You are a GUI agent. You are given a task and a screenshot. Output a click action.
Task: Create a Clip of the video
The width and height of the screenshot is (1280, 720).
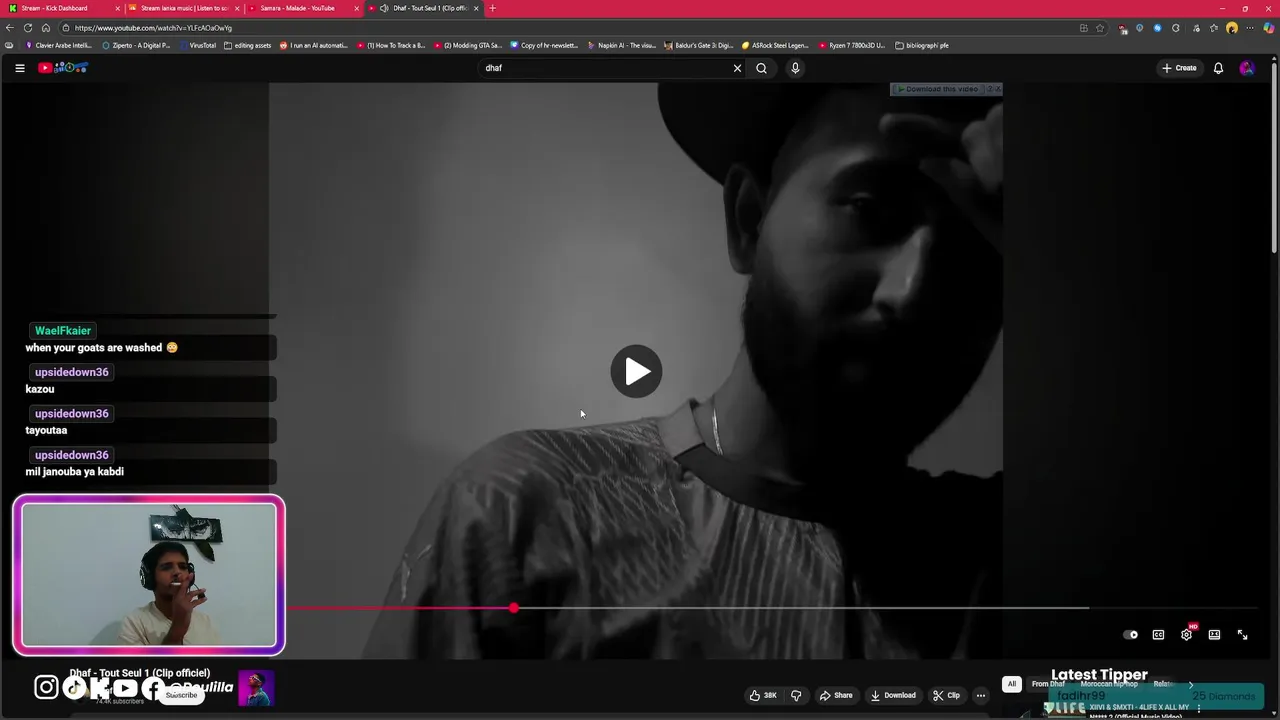[x=946, y=695]
